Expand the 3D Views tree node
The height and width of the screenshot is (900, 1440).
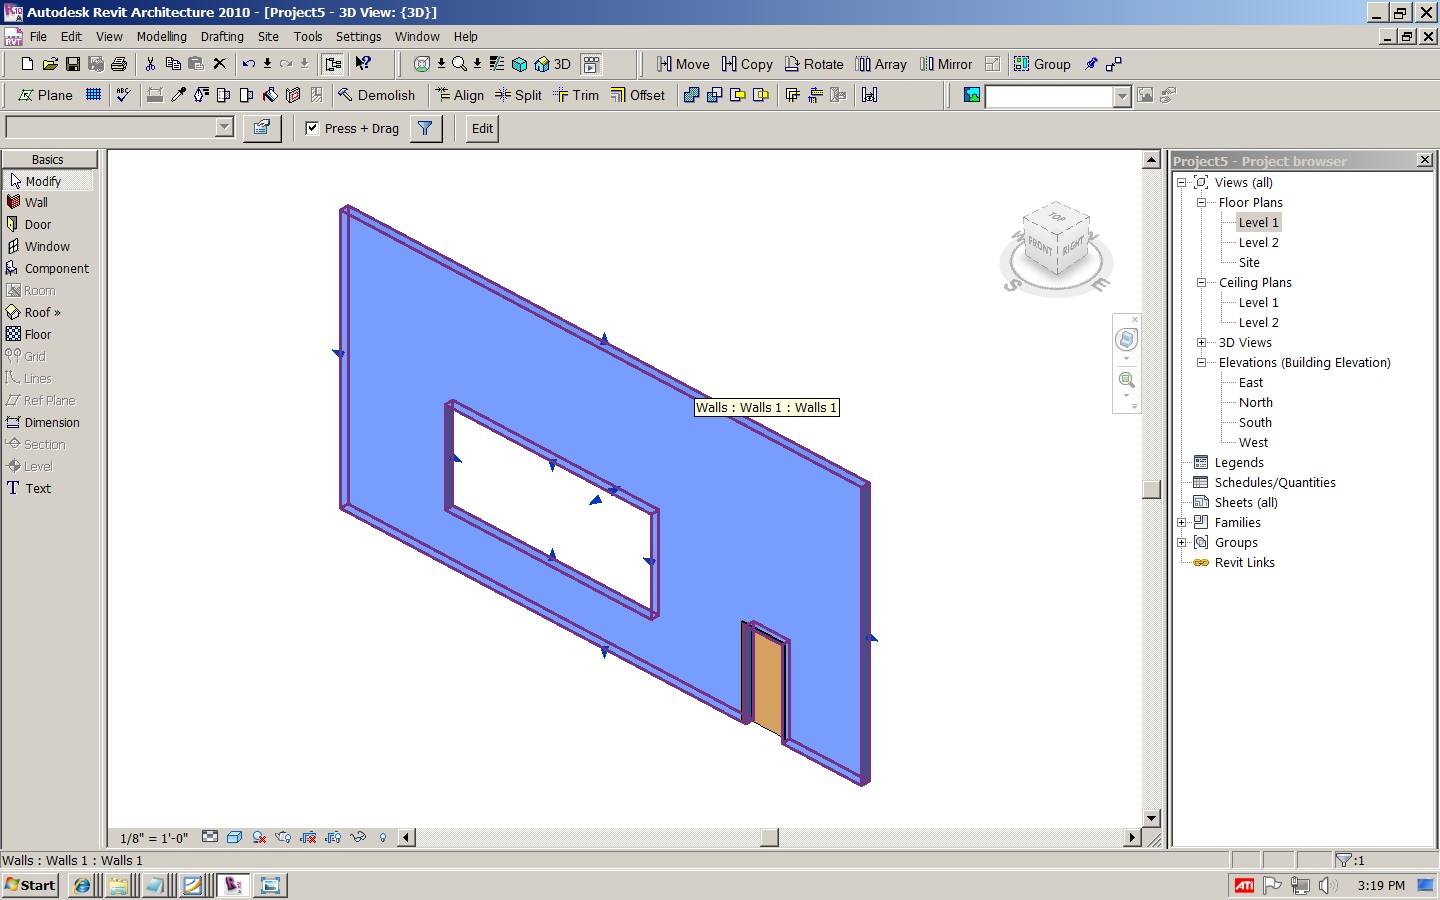pyautogui.click(x=1202, y=342)
